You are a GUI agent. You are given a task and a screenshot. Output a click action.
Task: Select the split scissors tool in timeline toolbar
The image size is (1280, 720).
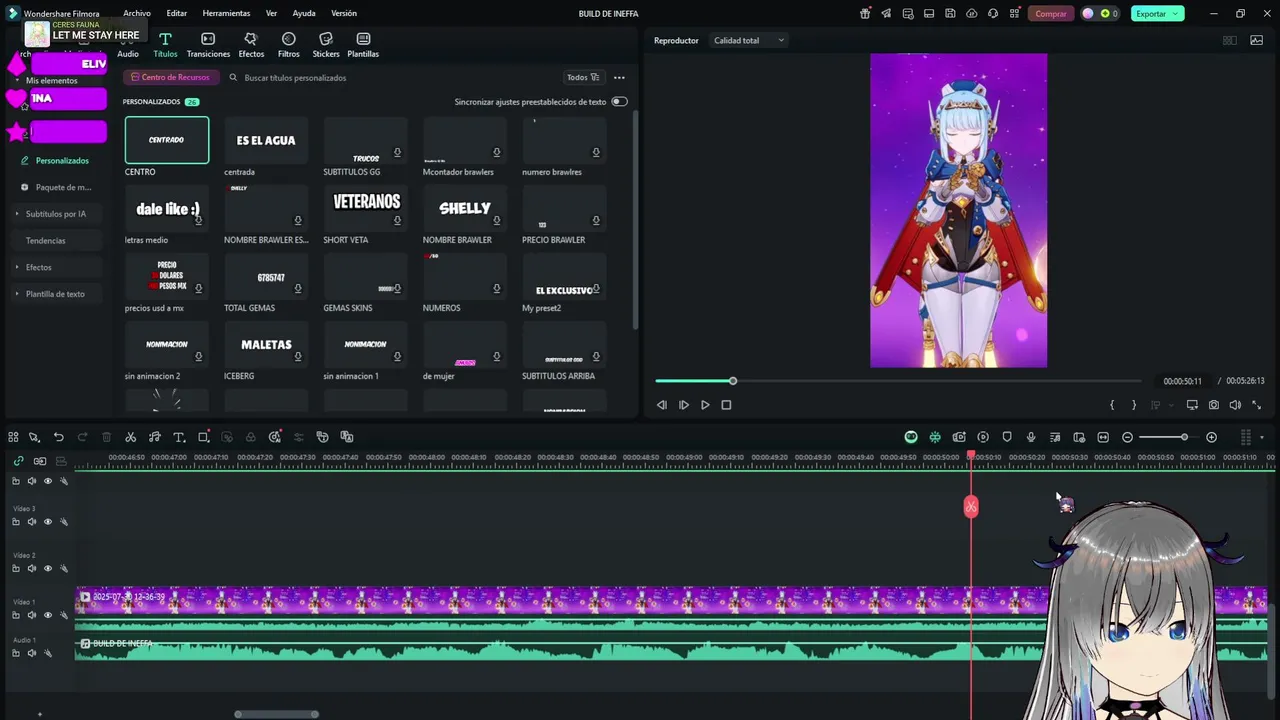tap(130, 437)
